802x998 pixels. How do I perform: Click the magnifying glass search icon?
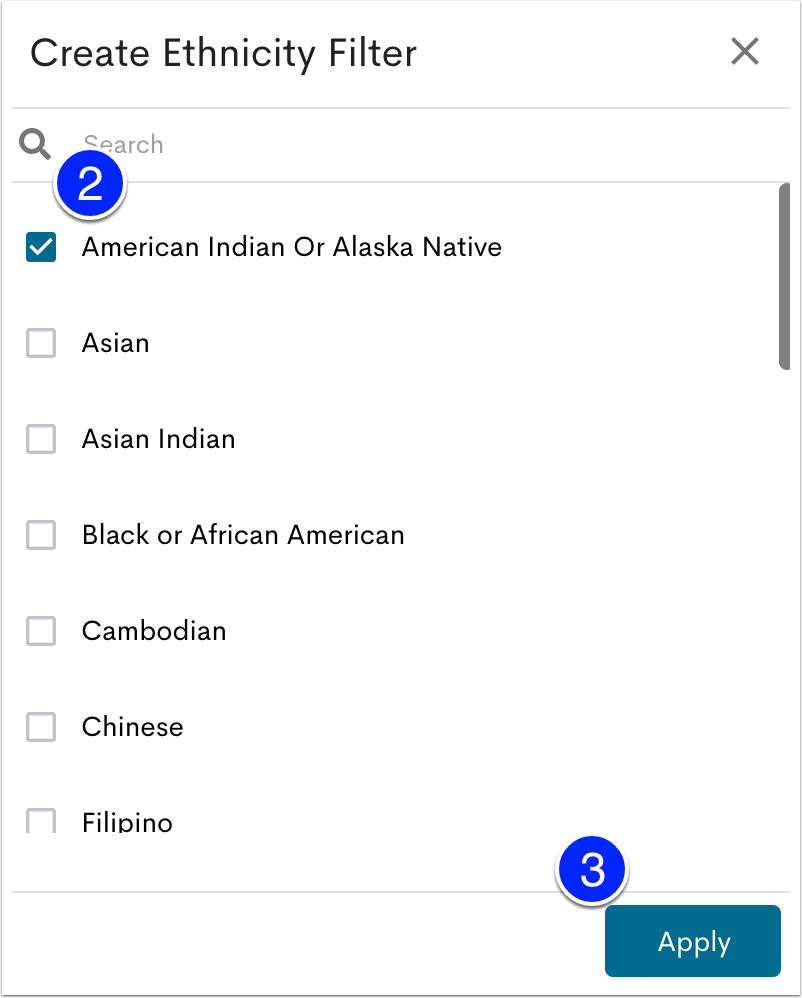pos(34,144)
